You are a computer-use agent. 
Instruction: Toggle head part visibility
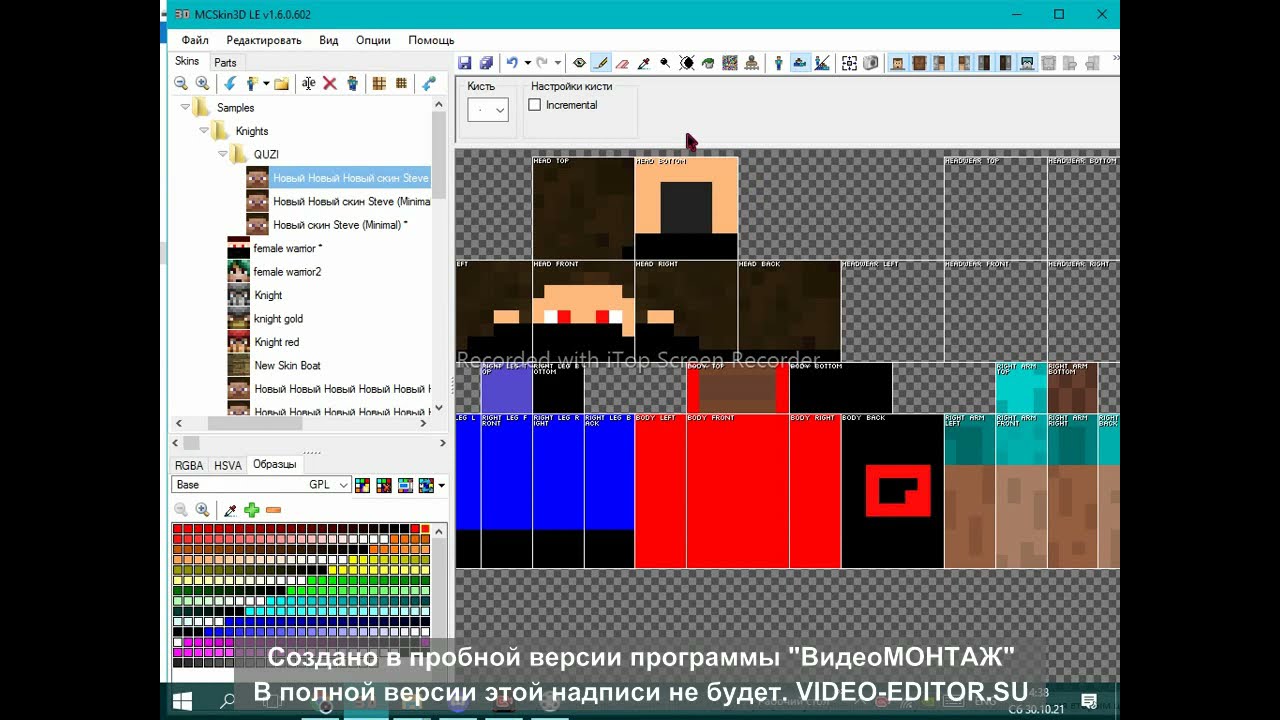(897, 63)
